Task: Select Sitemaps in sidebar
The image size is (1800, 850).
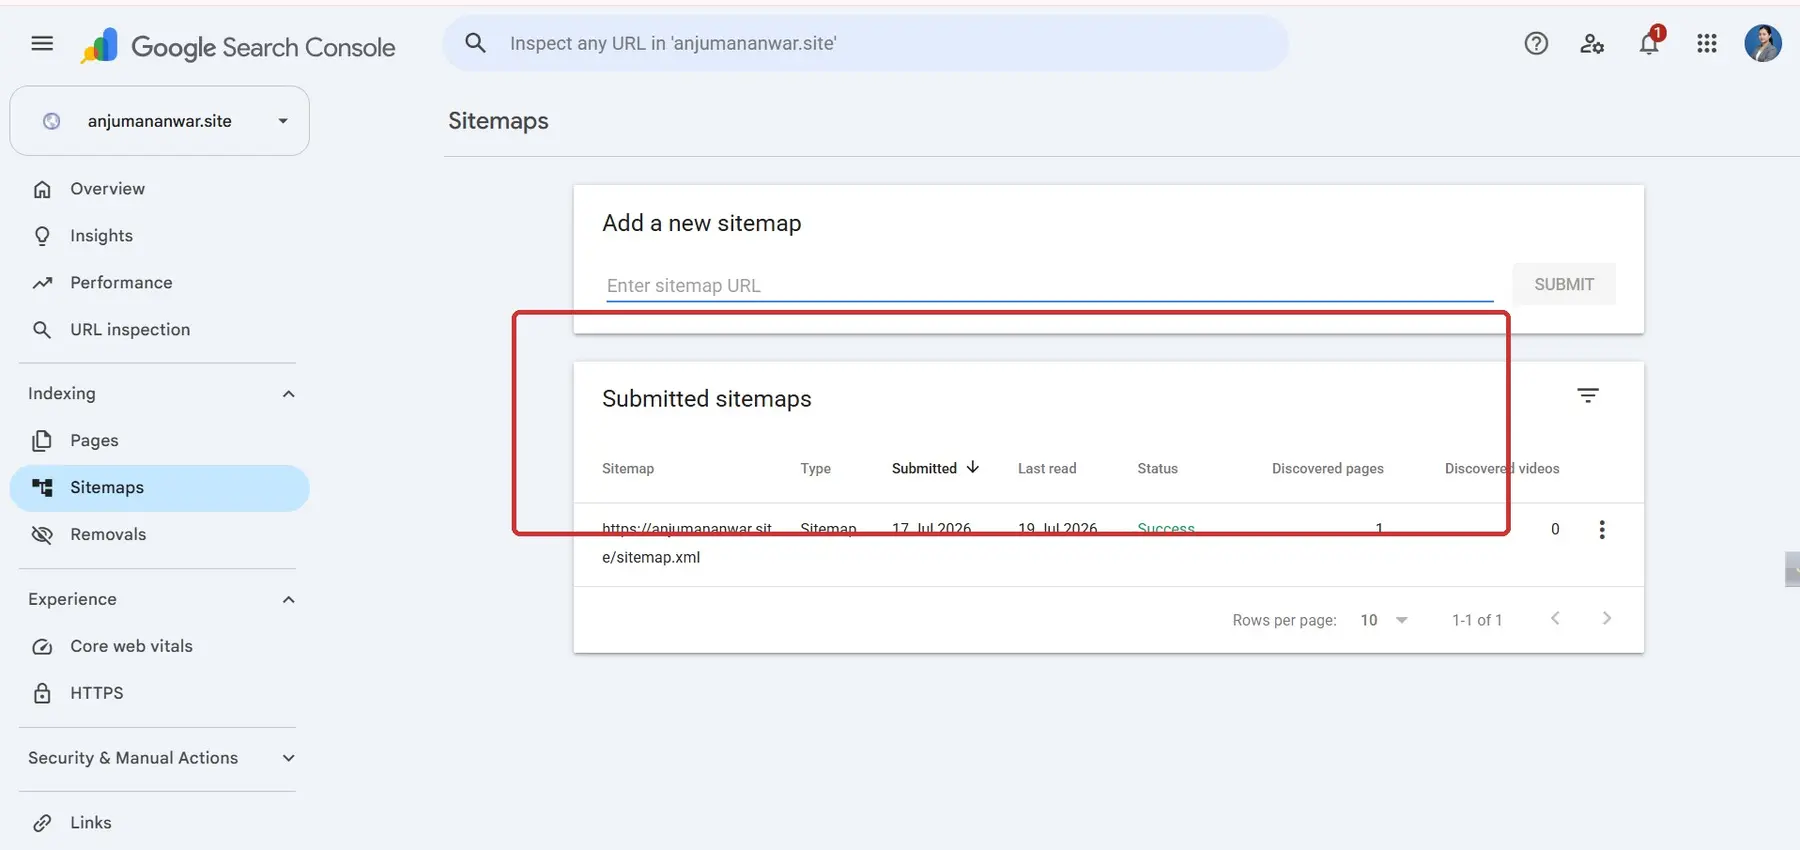Action: point(160,488)
